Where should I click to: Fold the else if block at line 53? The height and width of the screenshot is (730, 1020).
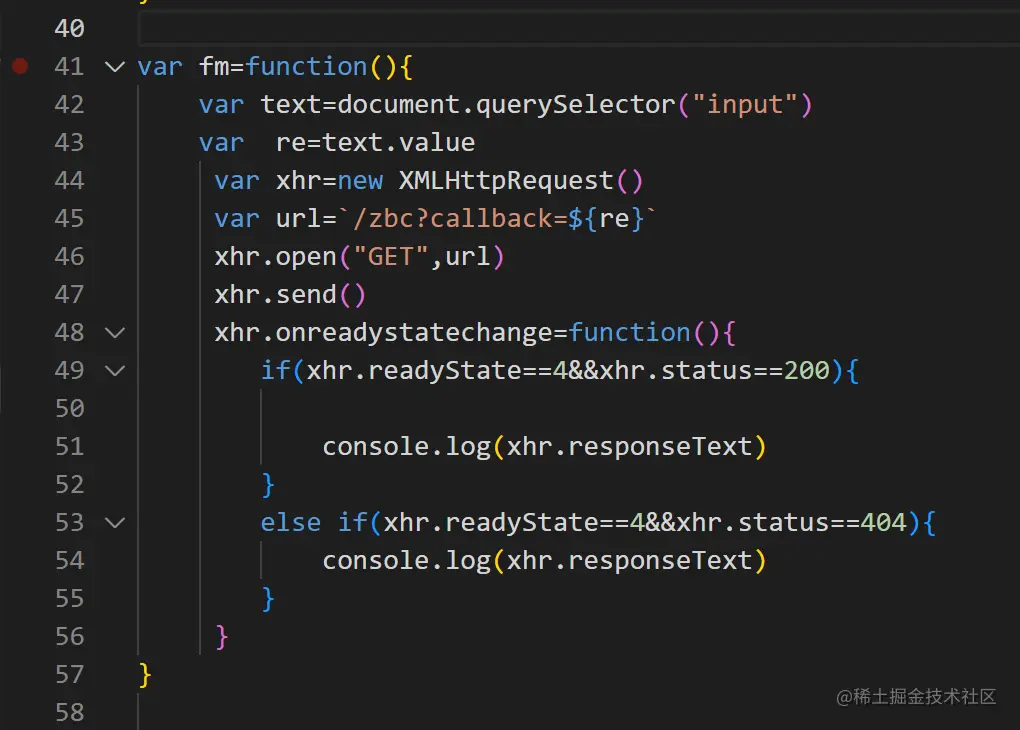115,522
